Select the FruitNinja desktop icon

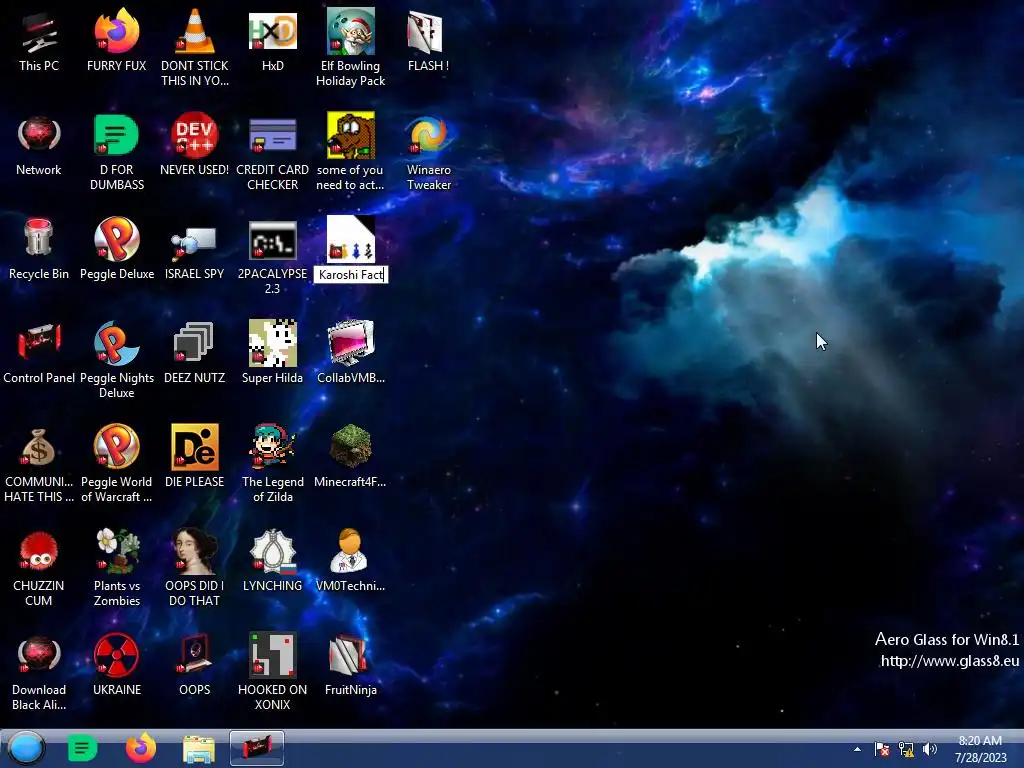click(x=351, y=665)
